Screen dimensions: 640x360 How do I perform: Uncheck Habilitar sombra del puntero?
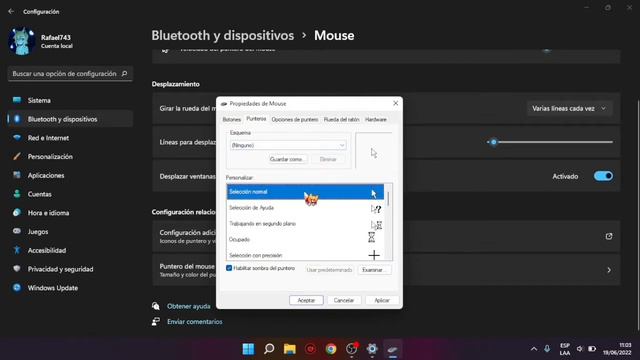(229, 268)
